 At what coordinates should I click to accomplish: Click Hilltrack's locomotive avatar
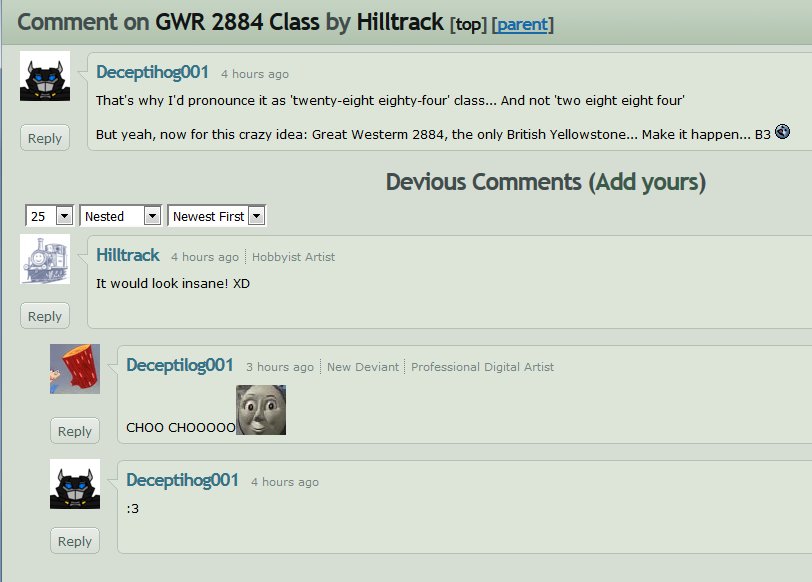45,259
